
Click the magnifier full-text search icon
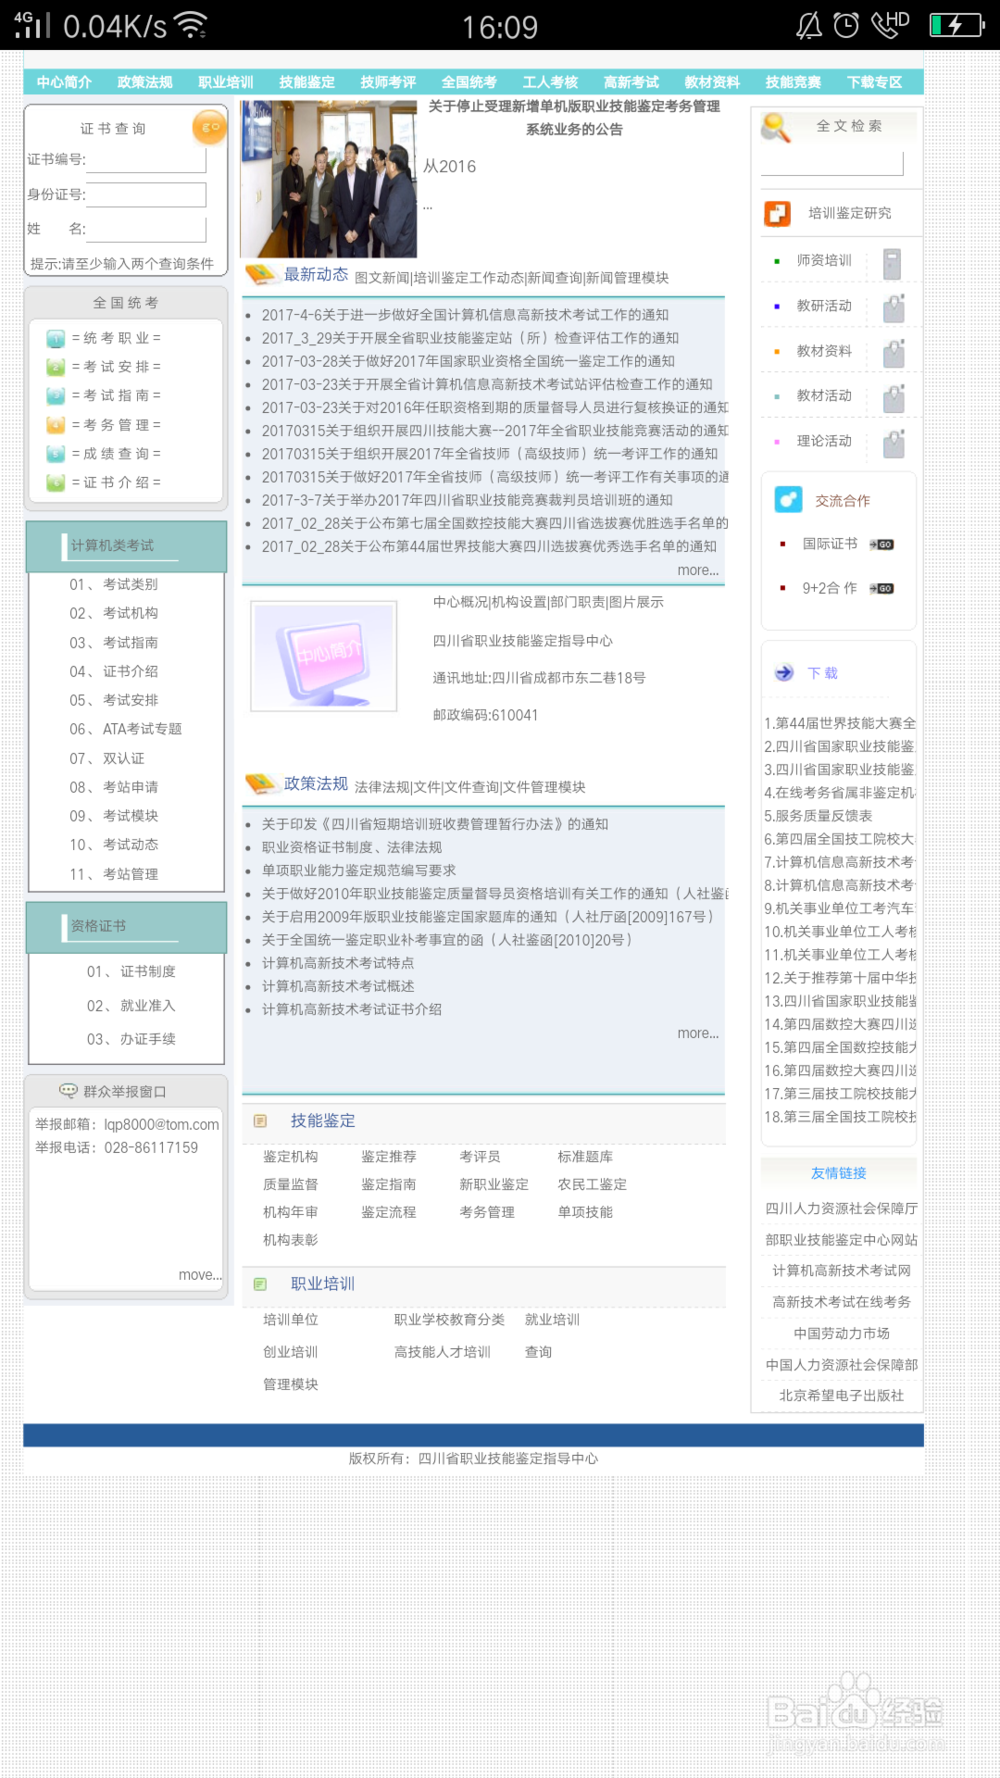click(776, 128)
